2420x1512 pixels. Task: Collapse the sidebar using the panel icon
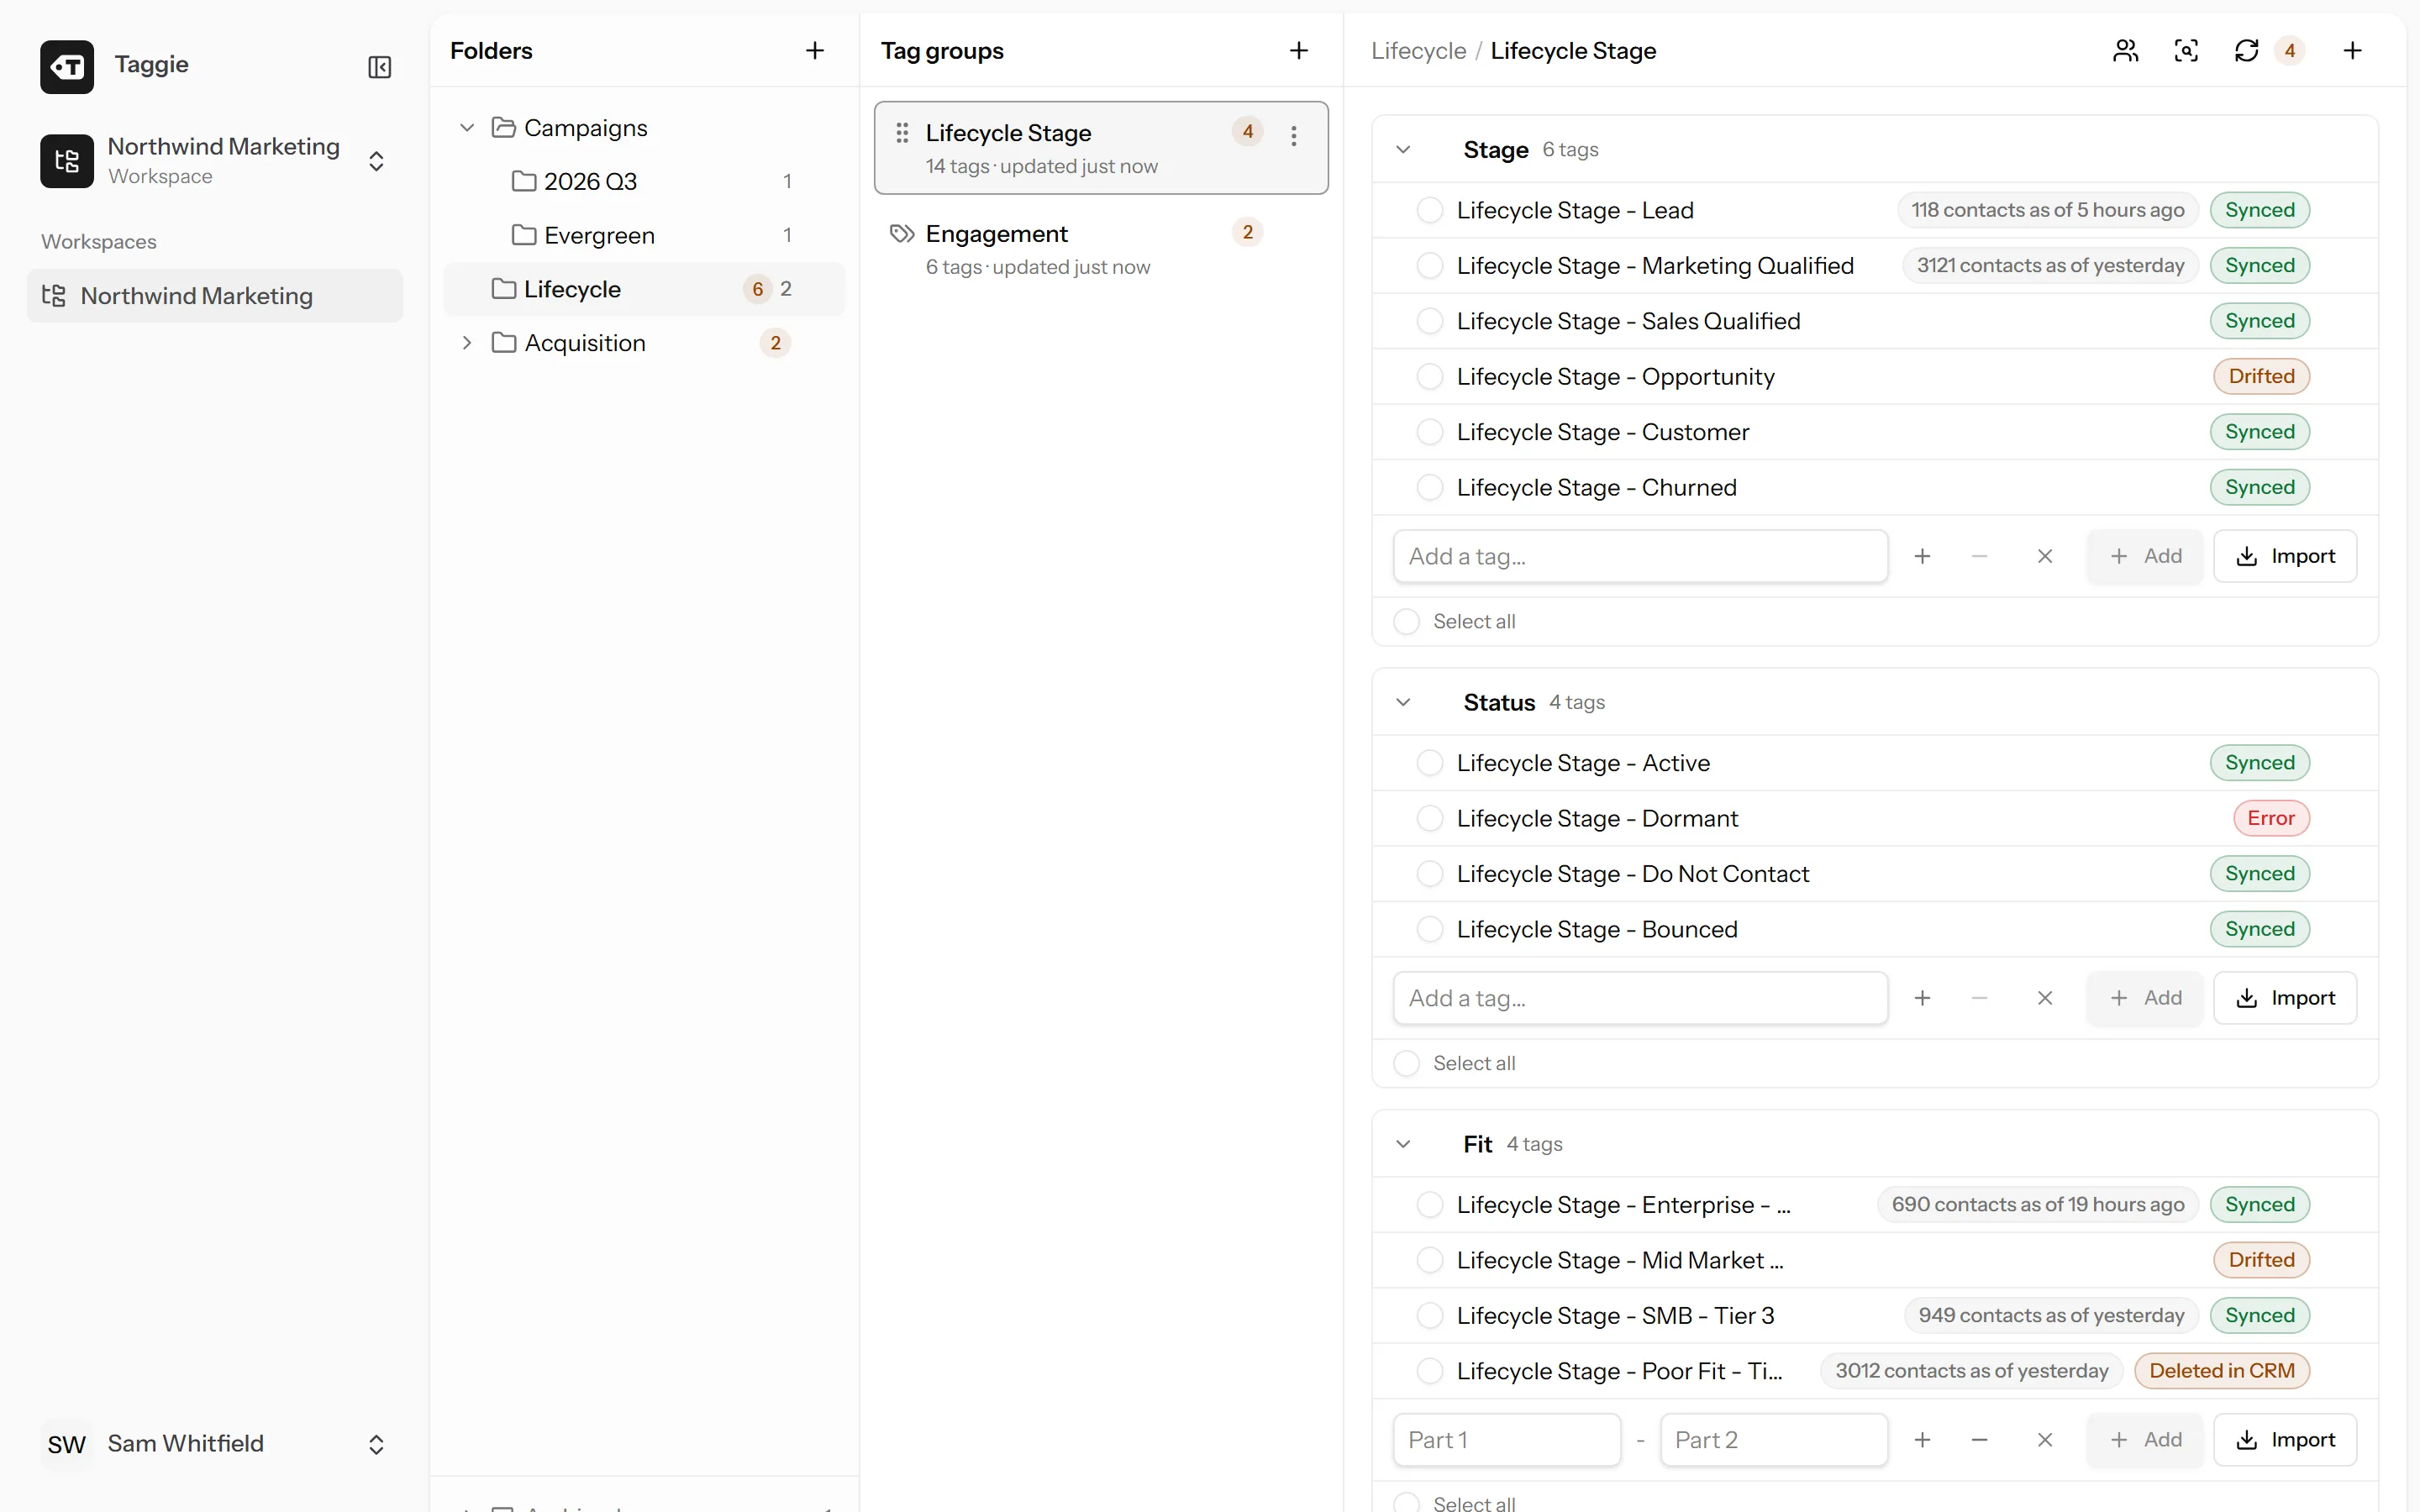click(379, 67)
